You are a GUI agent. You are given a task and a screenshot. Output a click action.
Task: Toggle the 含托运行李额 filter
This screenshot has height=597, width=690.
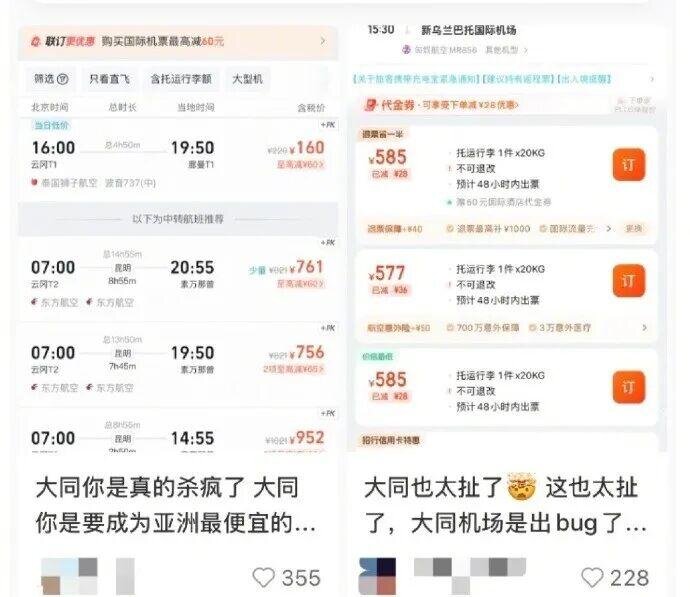(x=181, y=79)
